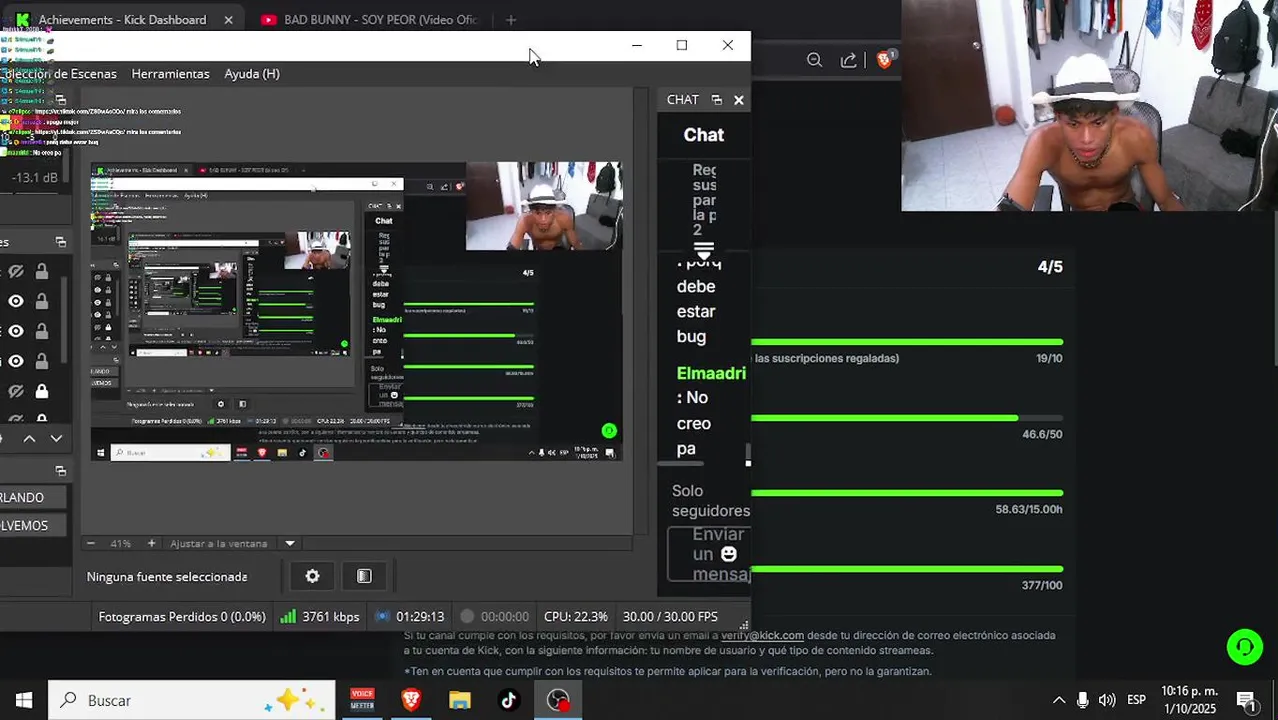Click the 01:29:13 streaming timer
The image size is (1278, 720).
[x=410, y=617]
